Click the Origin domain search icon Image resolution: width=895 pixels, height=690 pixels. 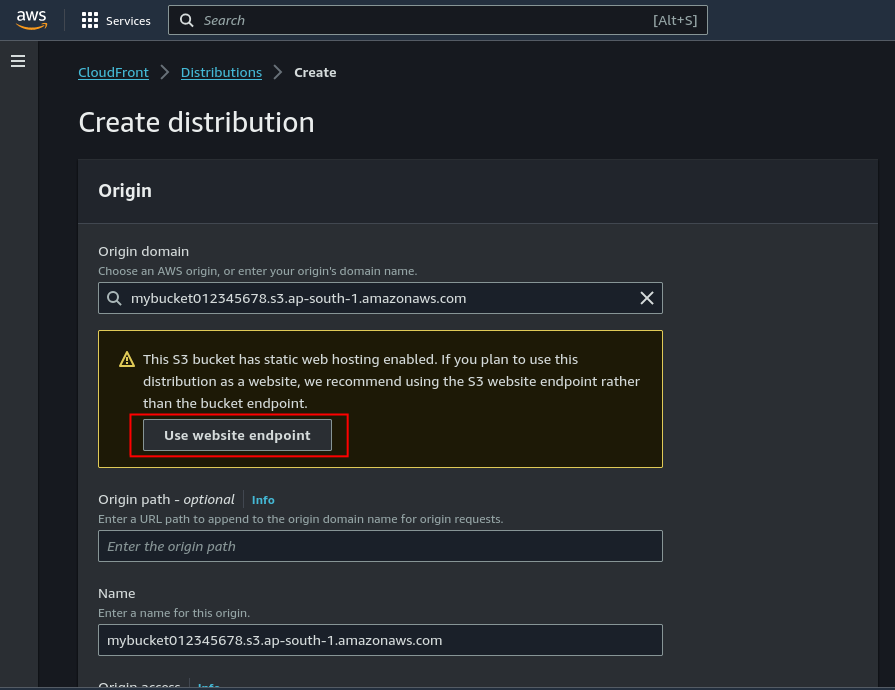pyautogui.click(x=114, y=298)
